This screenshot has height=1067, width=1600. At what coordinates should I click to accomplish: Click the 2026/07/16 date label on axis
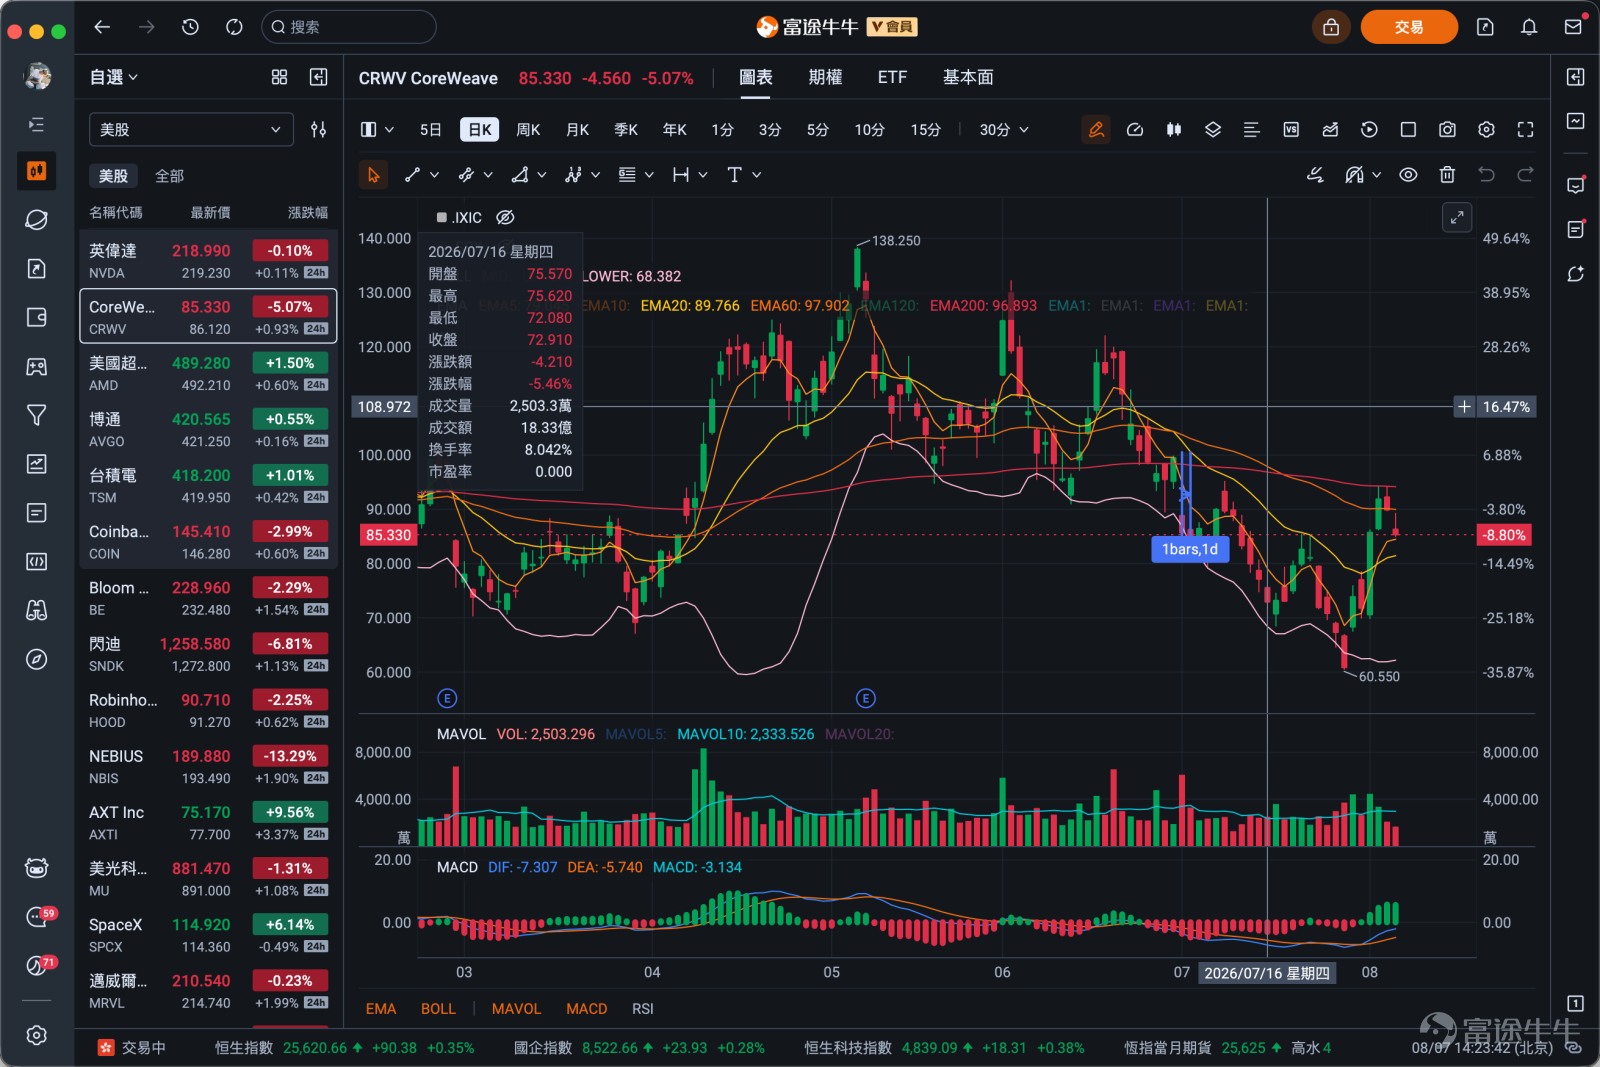[1267, 973]
